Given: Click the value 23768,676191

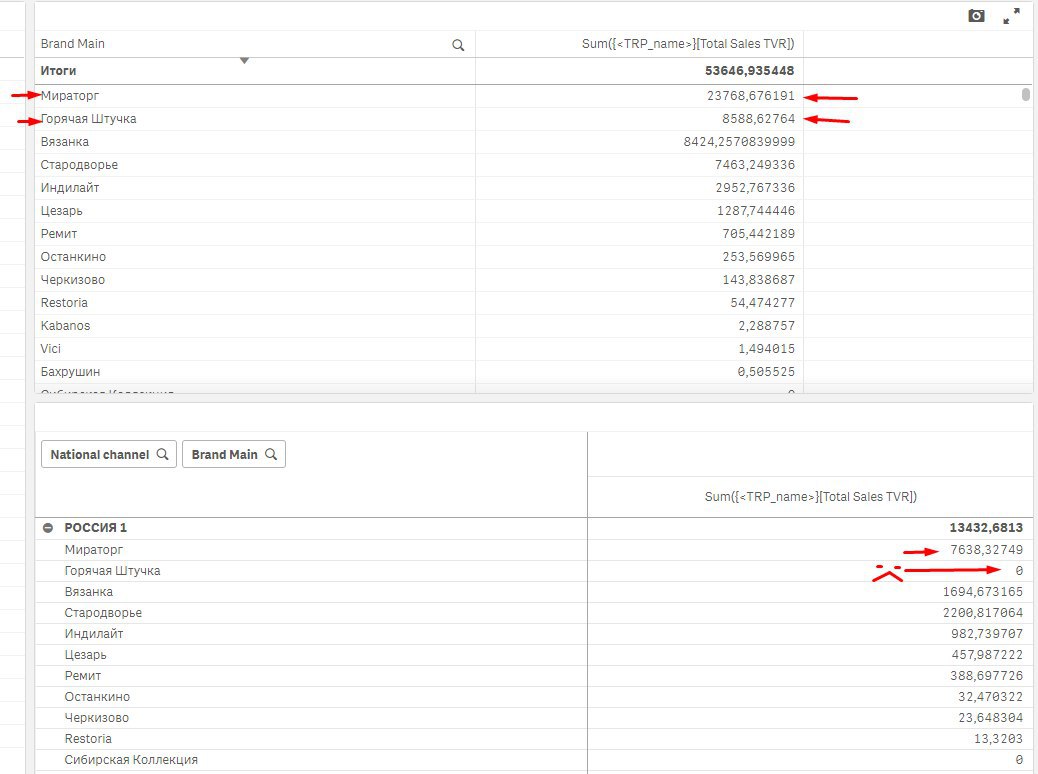Looking at the screenshot, I should [x=751, y=96].
